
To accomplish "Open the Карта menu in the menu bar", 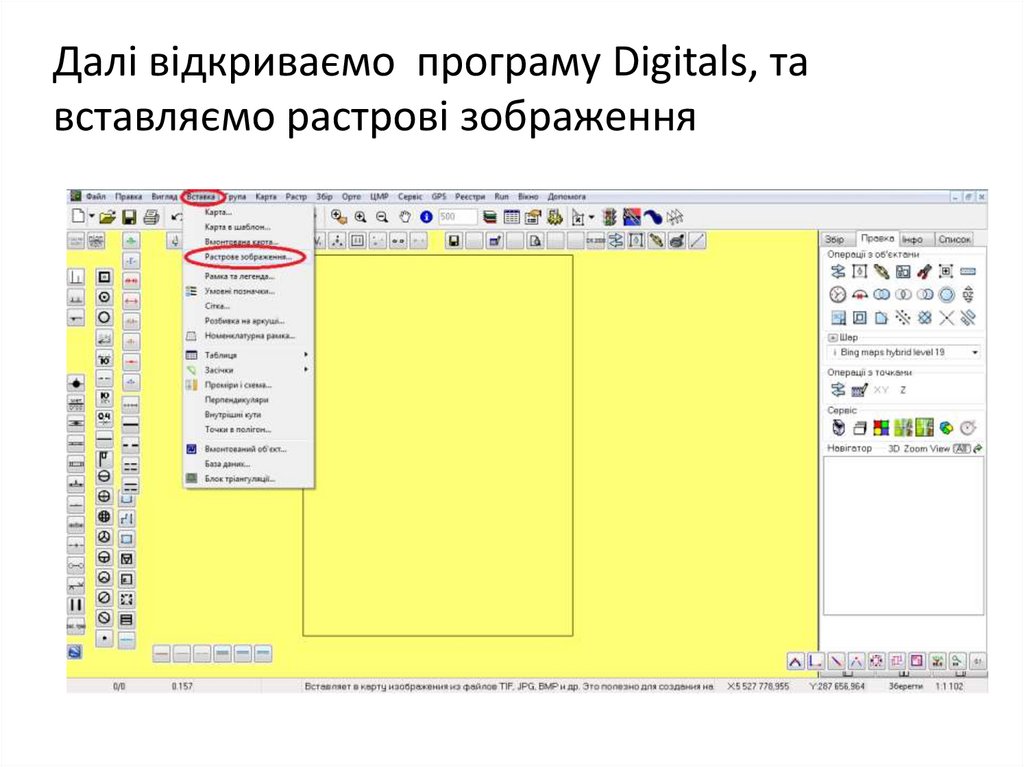I will pos(266,197).
